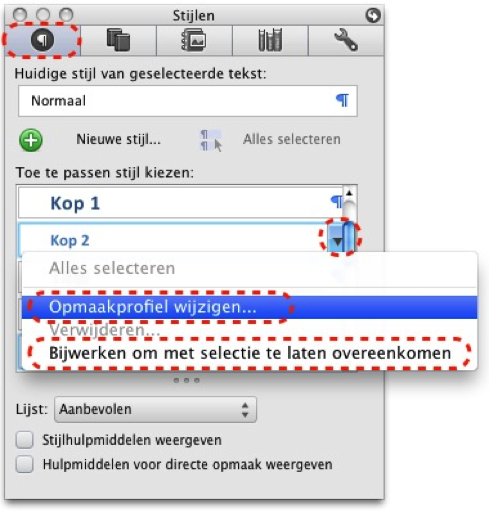Open the Styles tab with the pilcrow icon

[42, 40]
